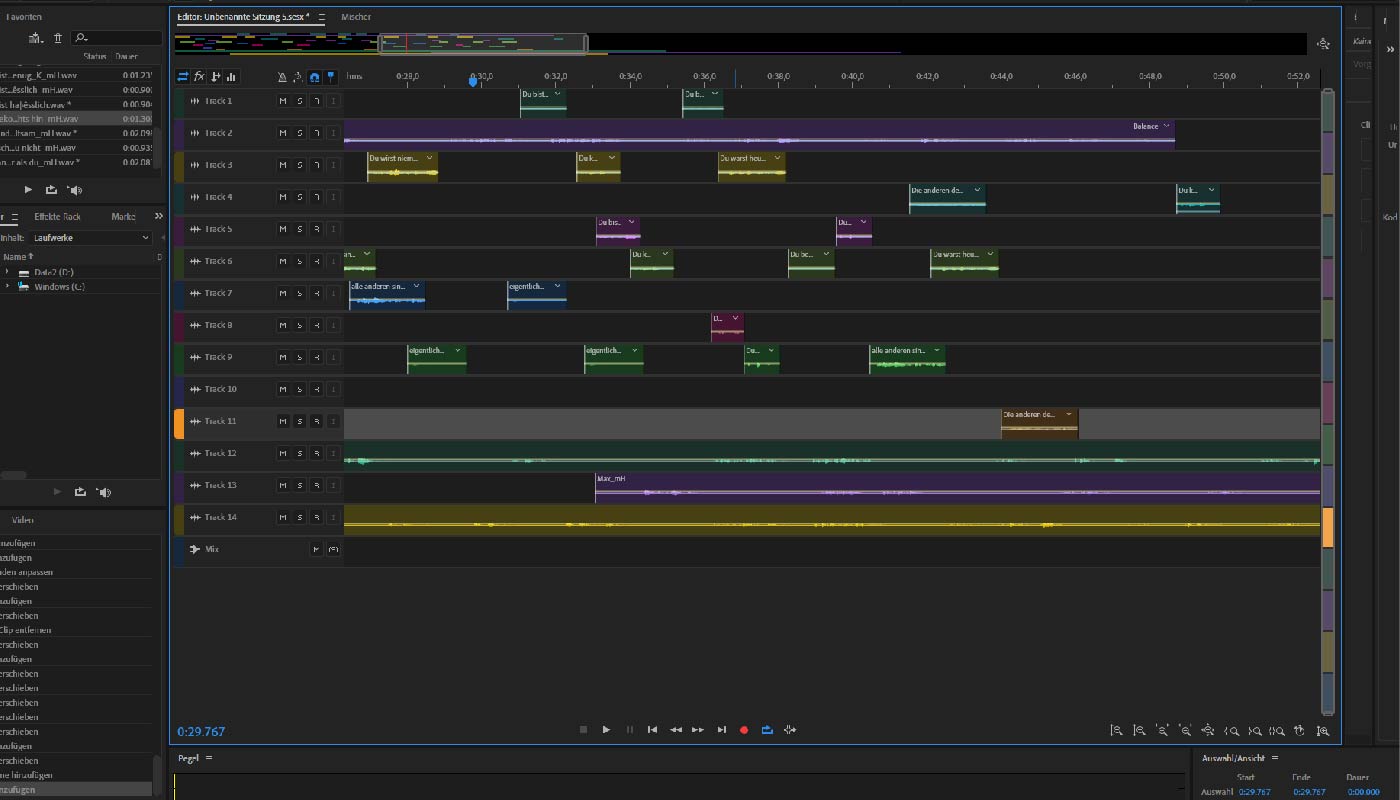This screenshot has width=1400, height=800.
Task: Switch to the Mischer tab
Action: coord(356,17)
